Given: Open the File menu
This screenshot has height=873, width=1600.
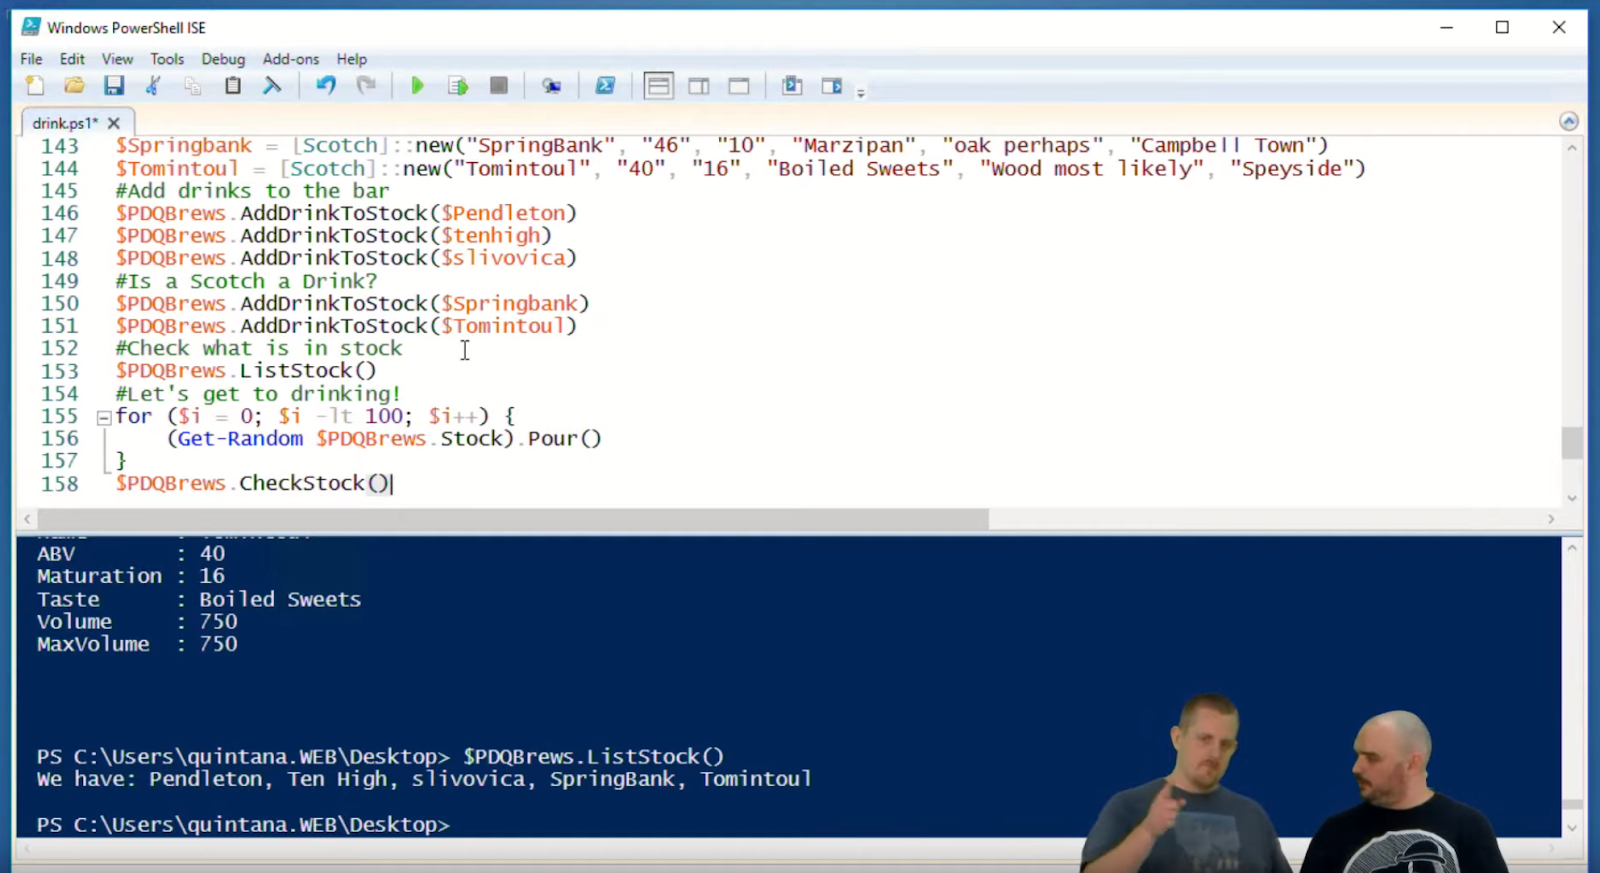Looking at the screenshot, I should coord(31,59).
